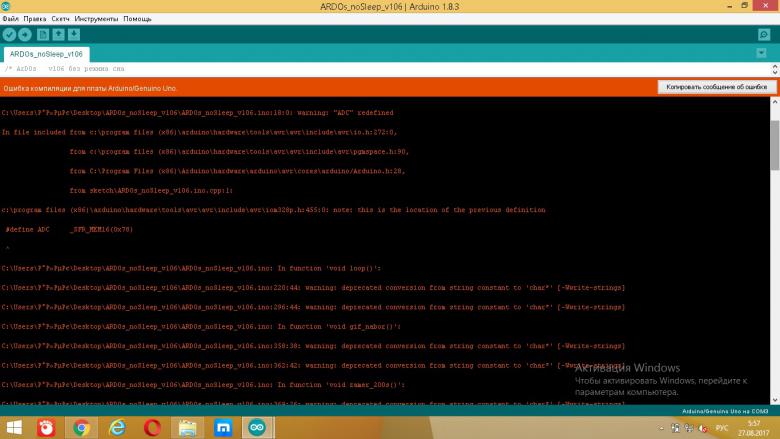Open the Правка menu
The image size is (780, 439).
[x=35, y=18]
